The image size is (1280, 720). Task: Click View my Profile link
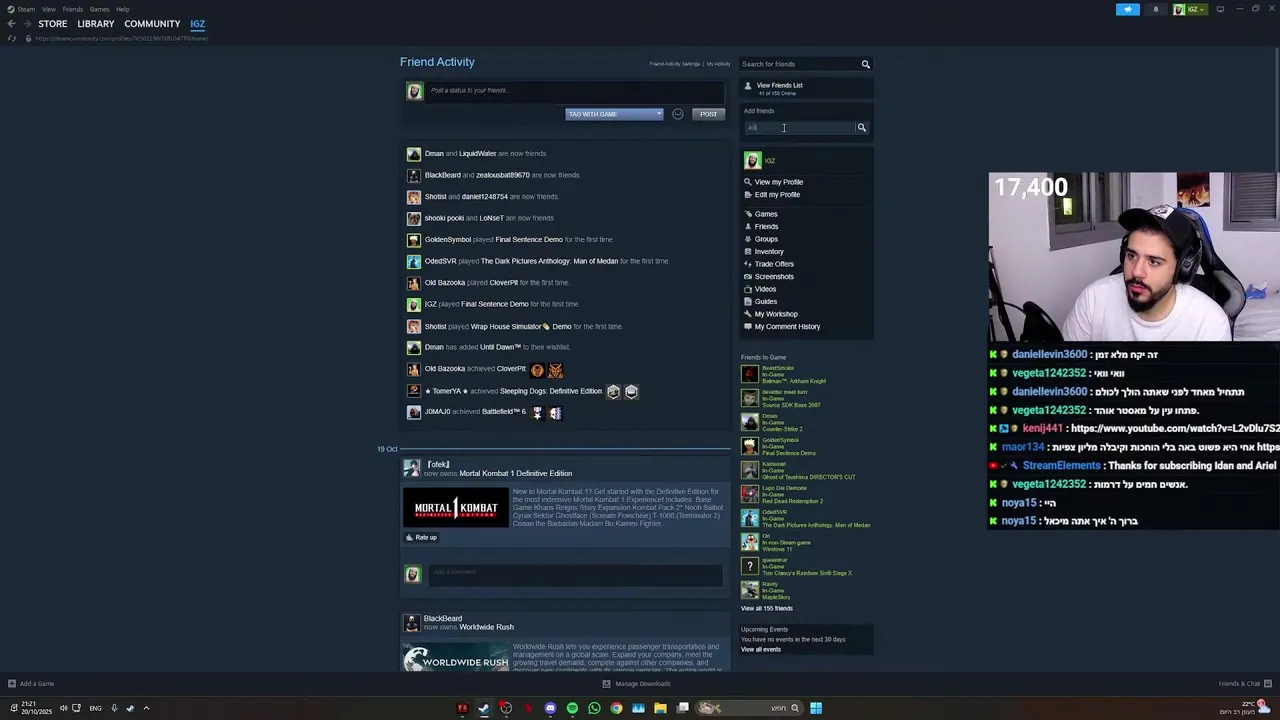(779, 182)
